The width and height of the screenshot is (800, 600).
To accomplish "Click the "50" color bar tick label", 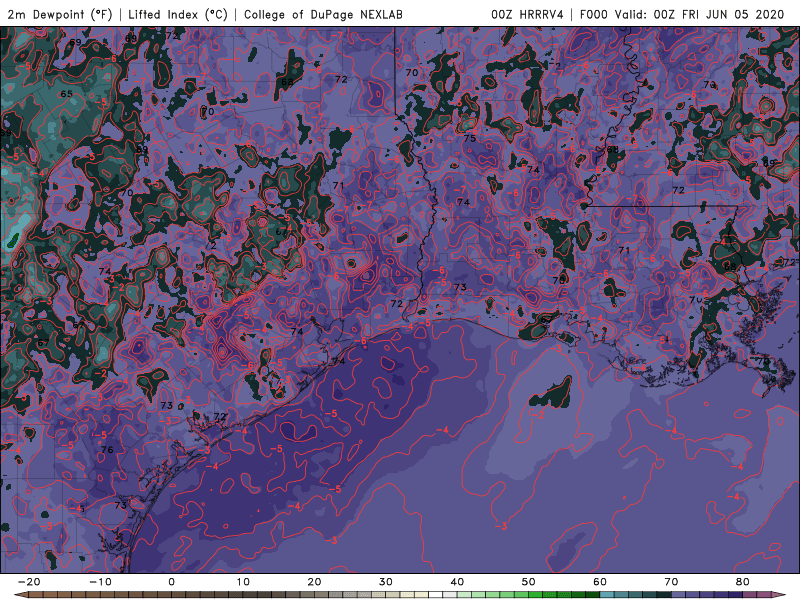I will pos(529,582).
